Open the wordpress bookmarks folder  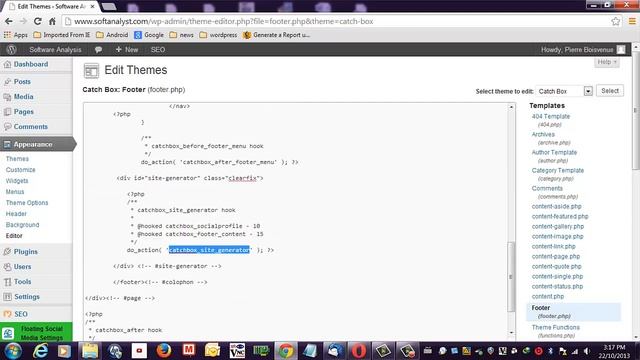[x=218, y=35]
